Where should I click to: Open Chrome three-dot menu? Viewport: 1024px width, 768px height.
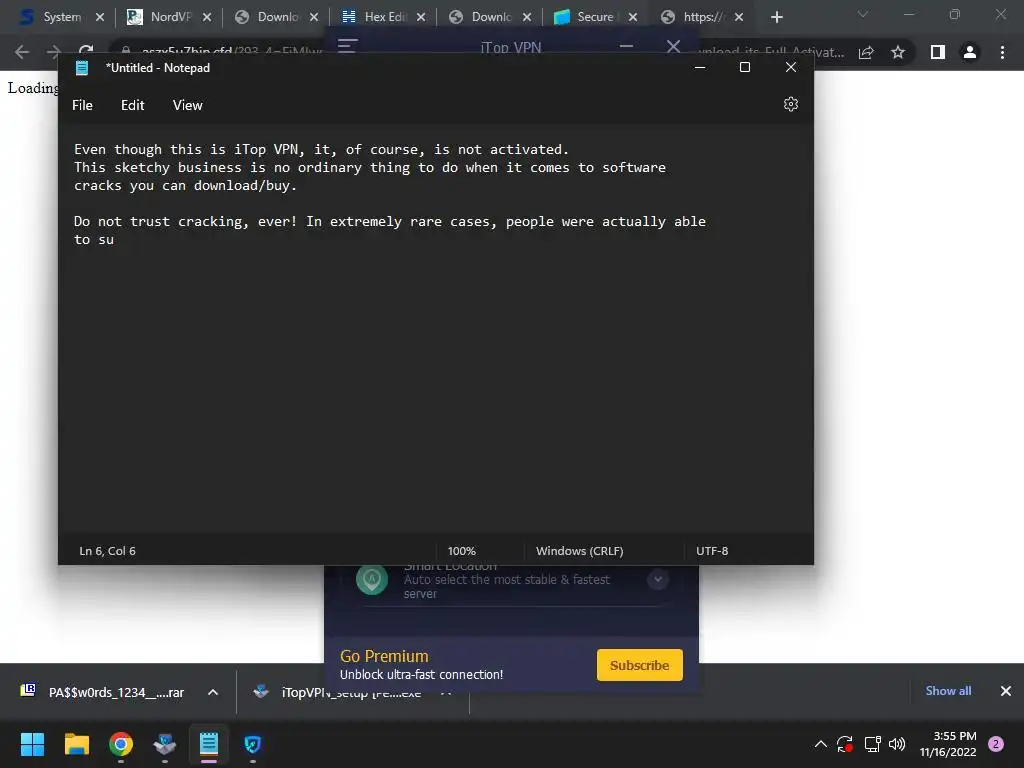(1002, 52)
